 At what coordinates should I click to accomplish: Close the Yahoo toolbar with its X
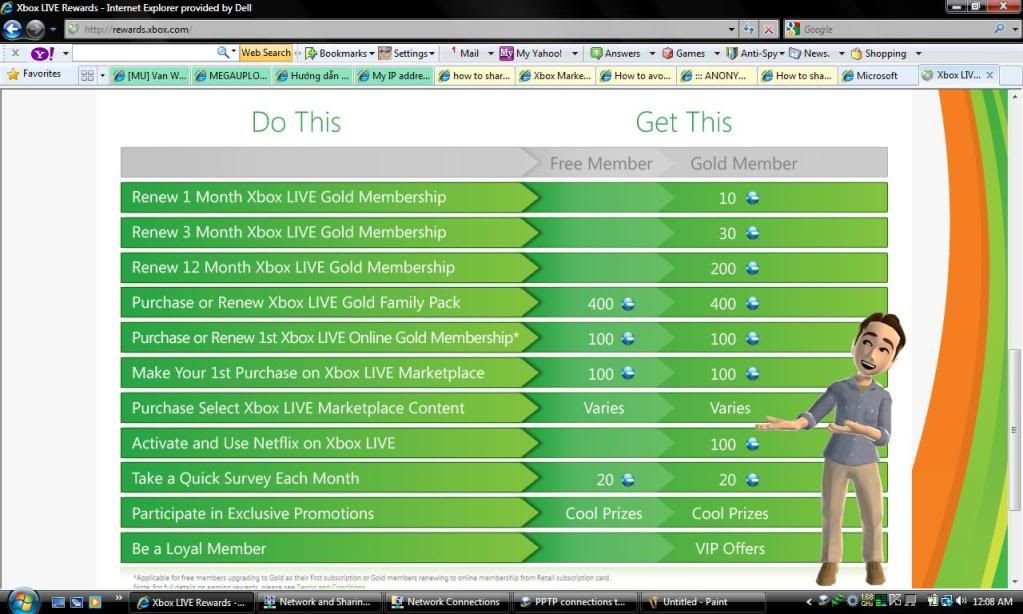[15, 53]
